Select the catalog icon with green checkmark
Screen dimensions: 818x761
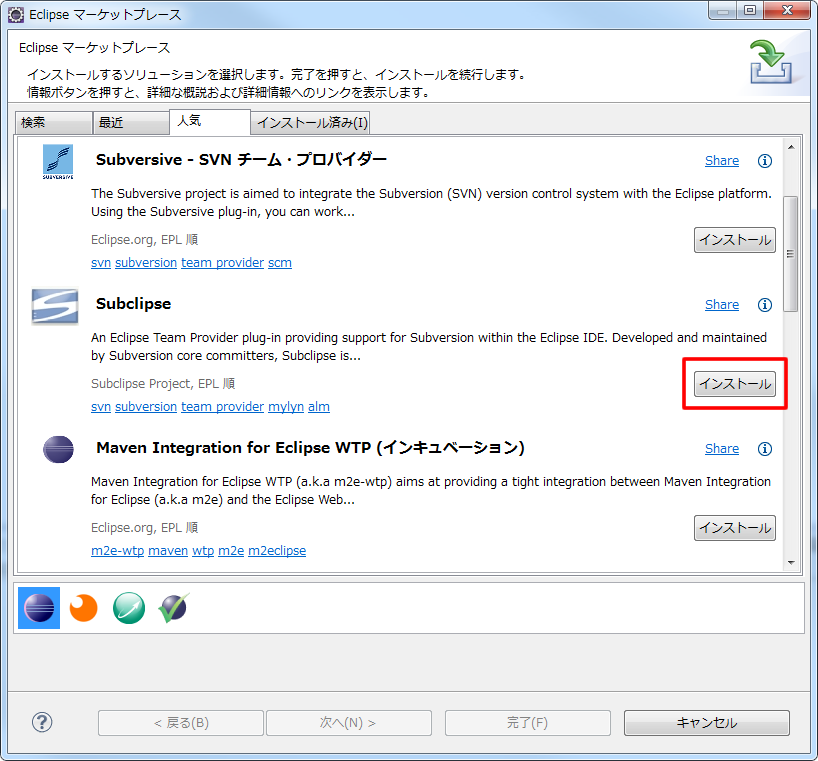pyautogui.click(x=174, y=608)
